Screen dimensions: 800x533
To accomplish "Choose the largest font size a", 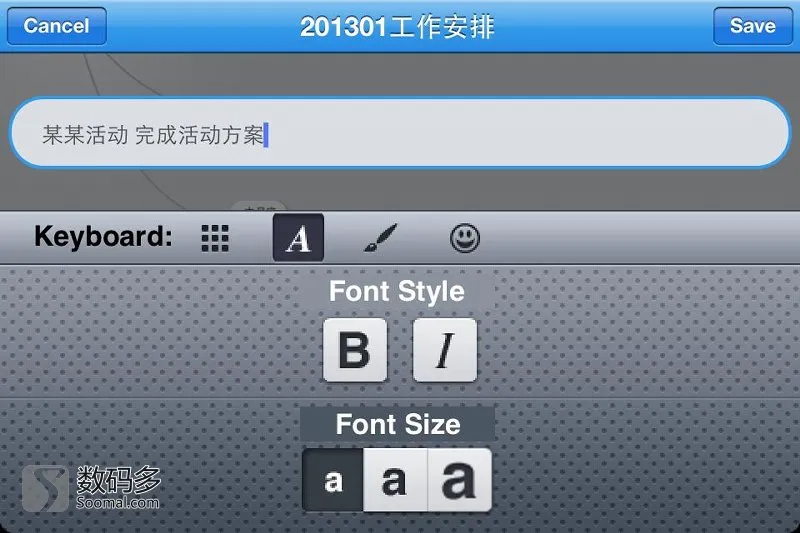I will (459, 480).
